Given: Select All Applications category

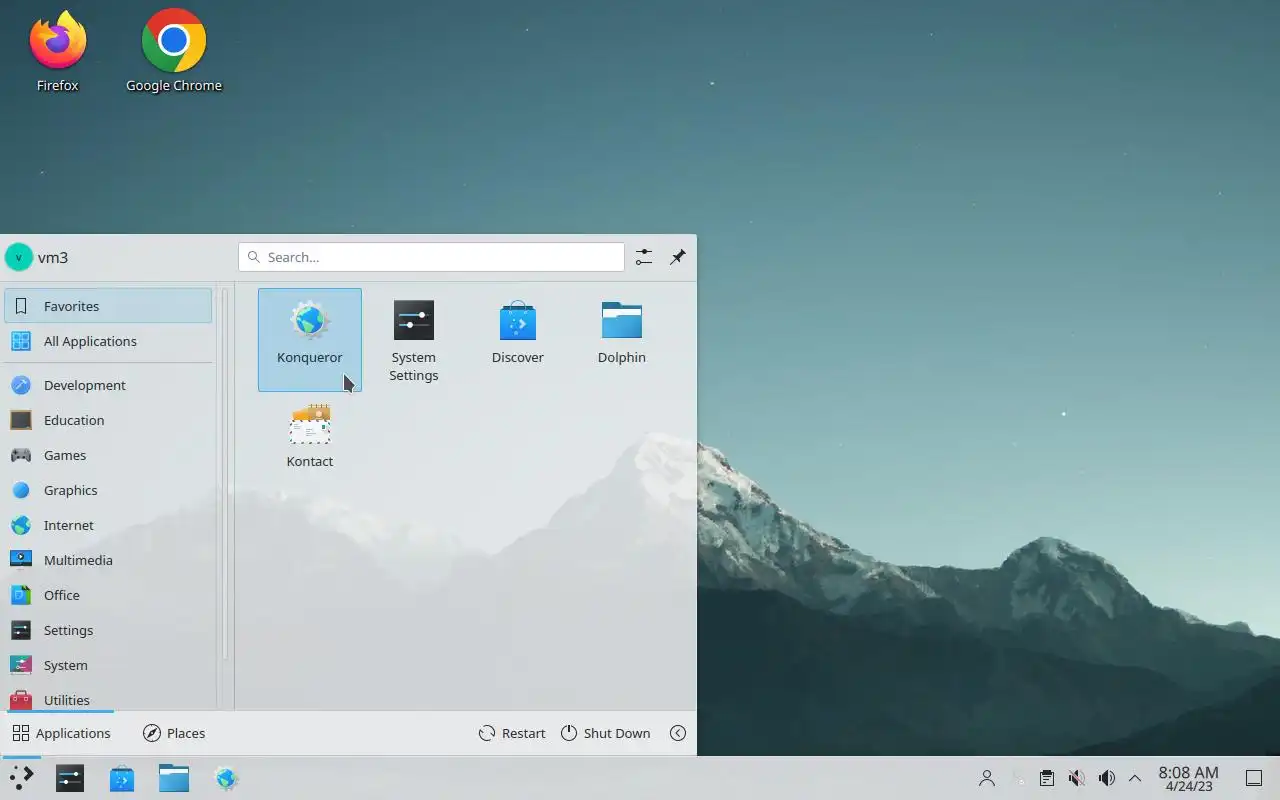Looking at the screenshot, I should click(x=108, y=341).
